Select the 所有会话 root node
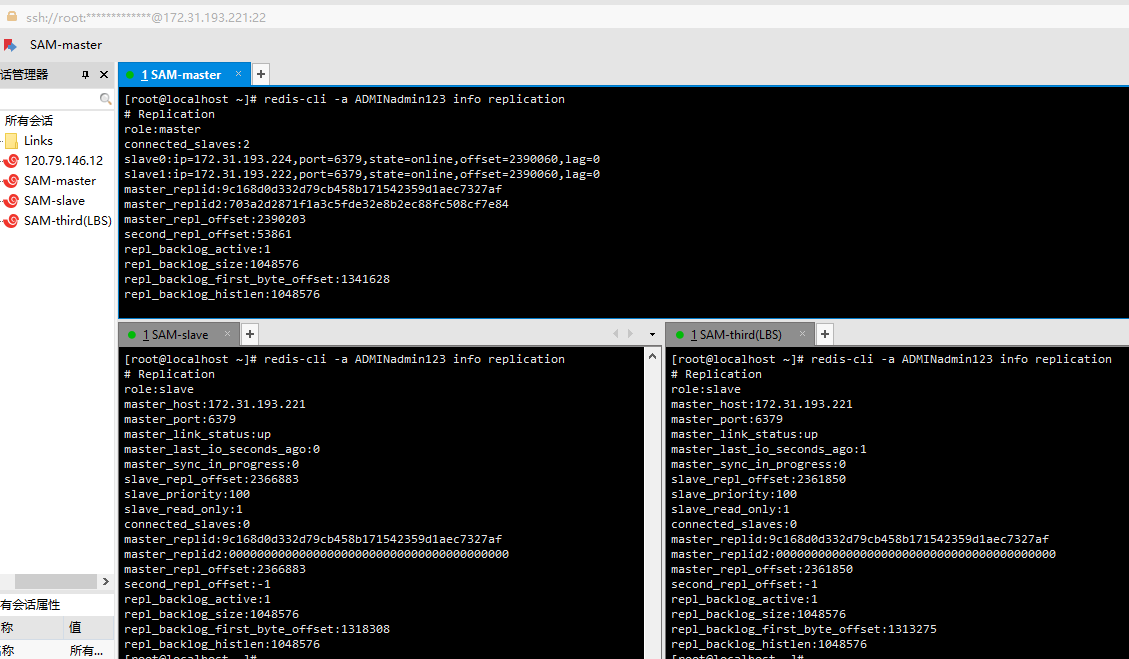Image resolution: width=1129 pixels, height=659 pixels. pyautogui.click(x=29, y=120)
